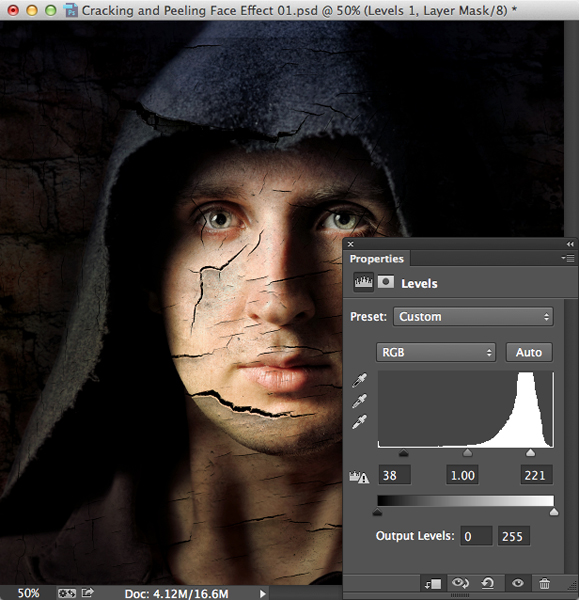Select the white point eyedropper
Image resolution: width=579 pixels, height=600 pixels.
click(x=359, y=421)
